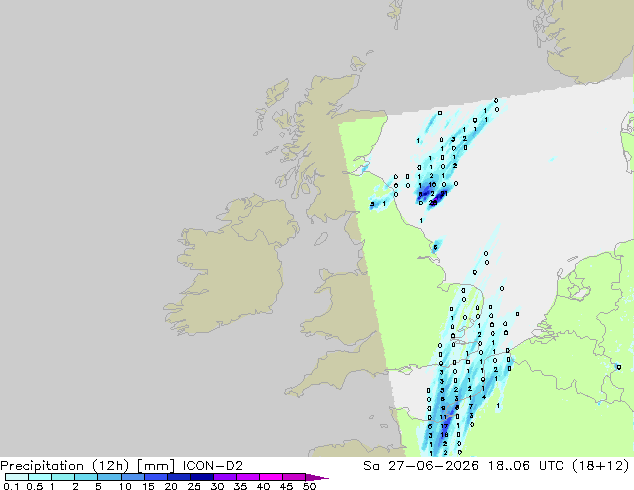Click the legend label '15'

point(148,486)
